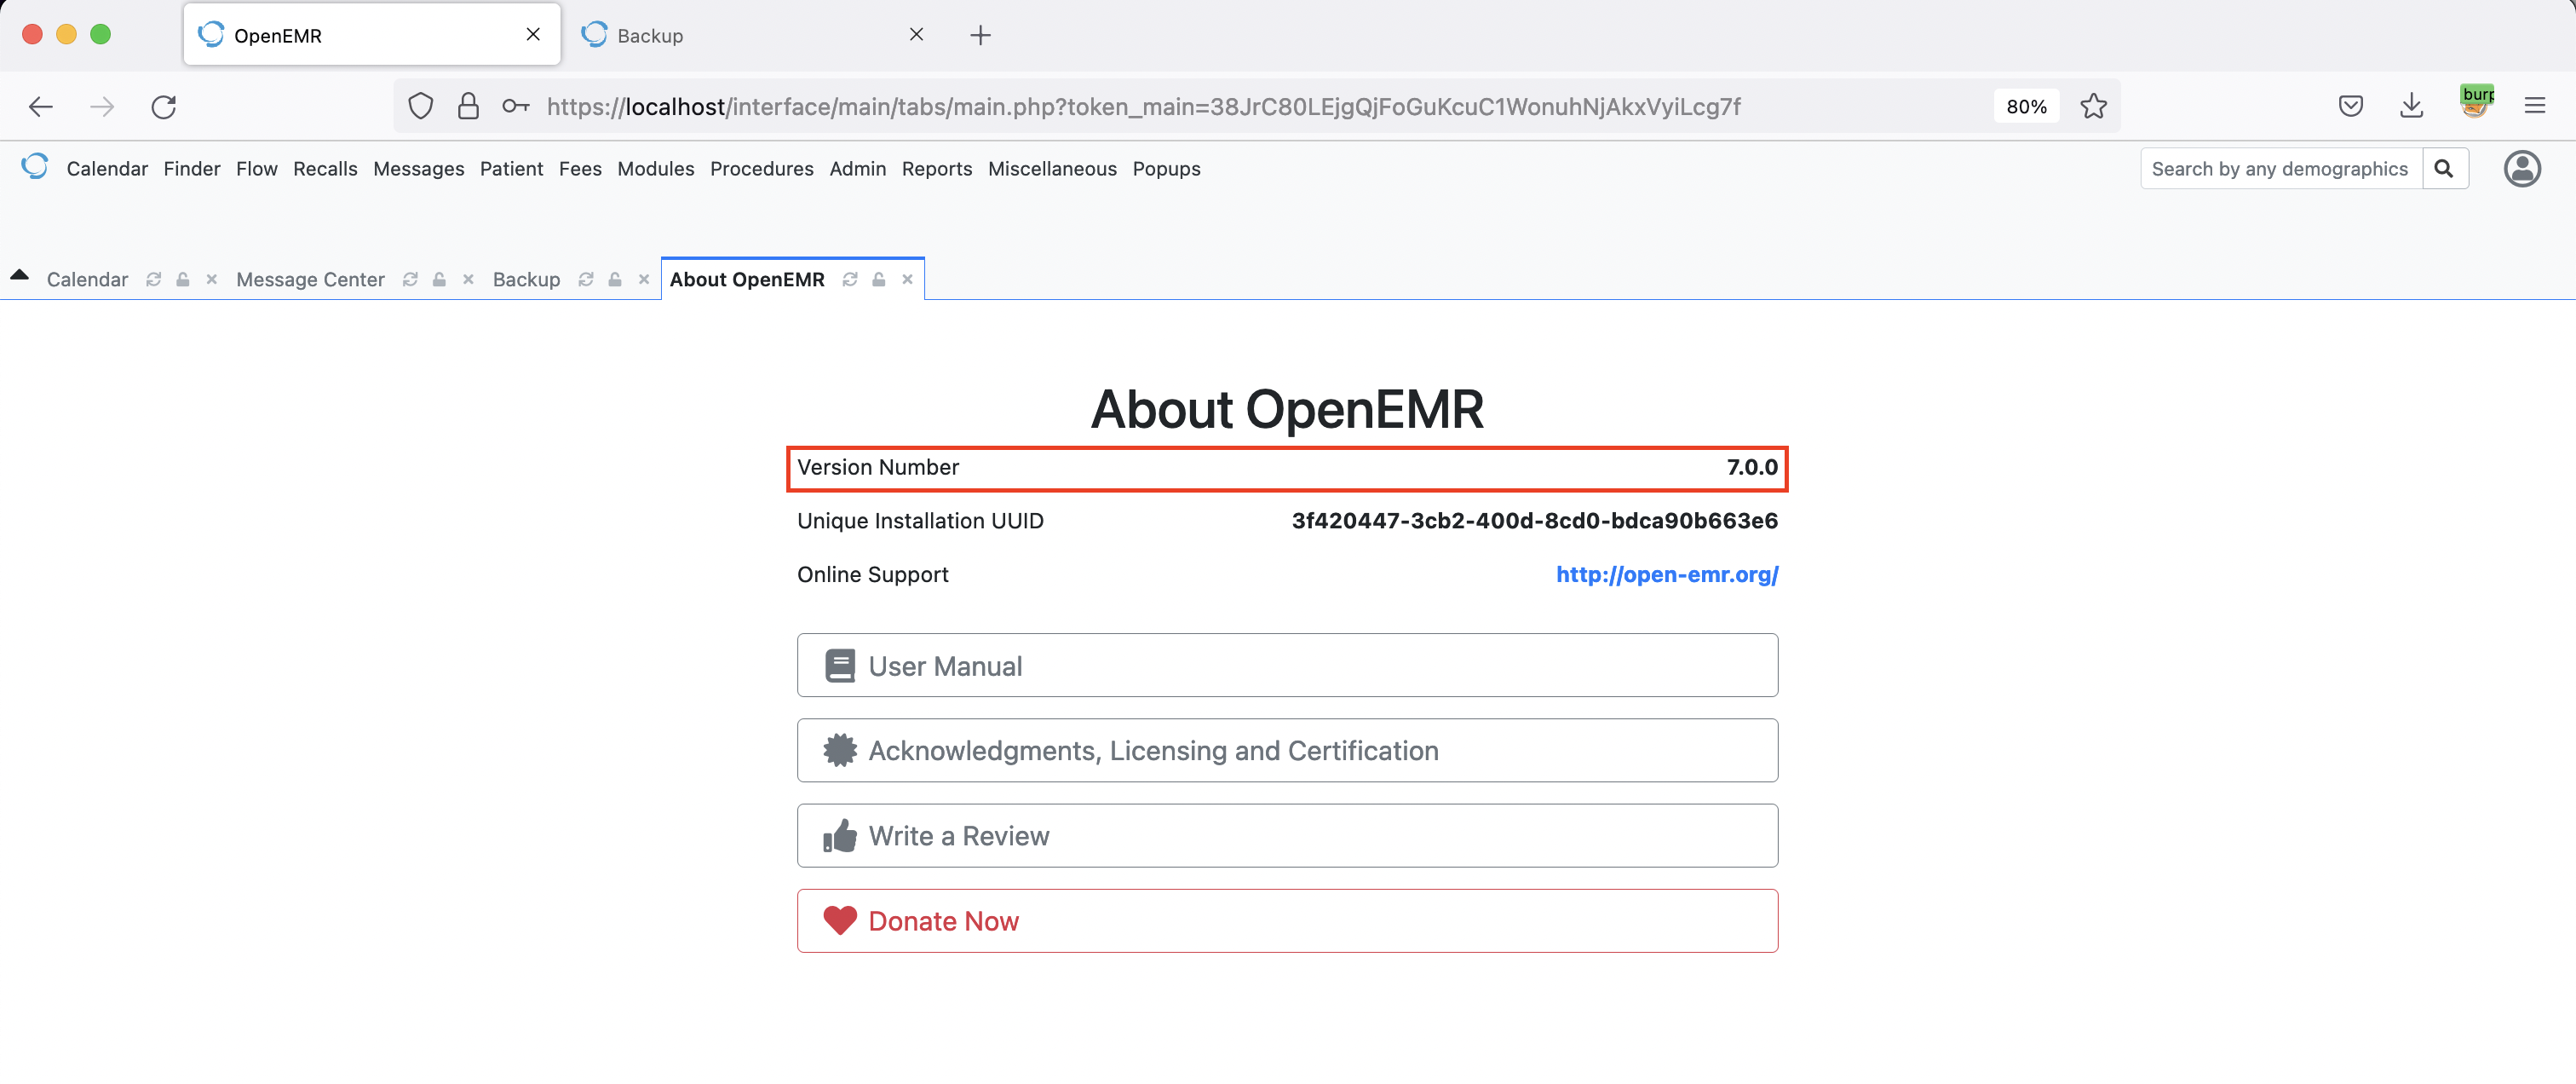Click the Burp extension icon in toolbar

pyautogui.click(x=2476, y=103)
